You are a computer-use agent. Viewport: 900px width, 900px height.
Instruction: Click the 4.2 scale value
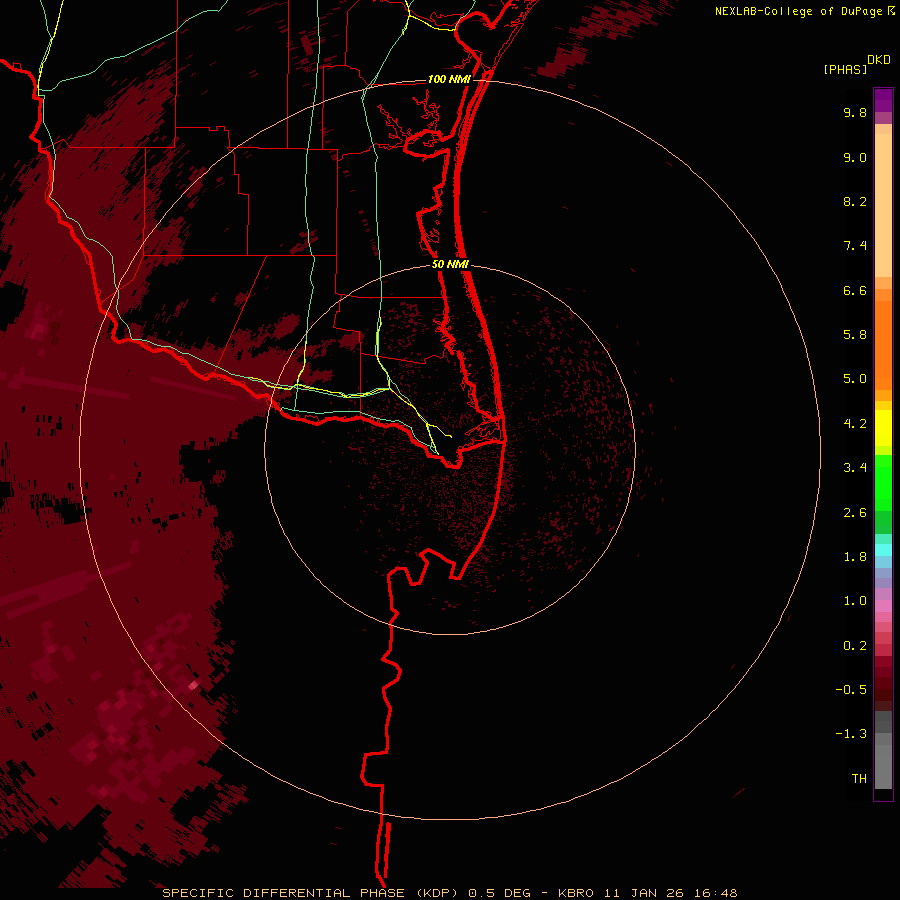coord(855,424)
